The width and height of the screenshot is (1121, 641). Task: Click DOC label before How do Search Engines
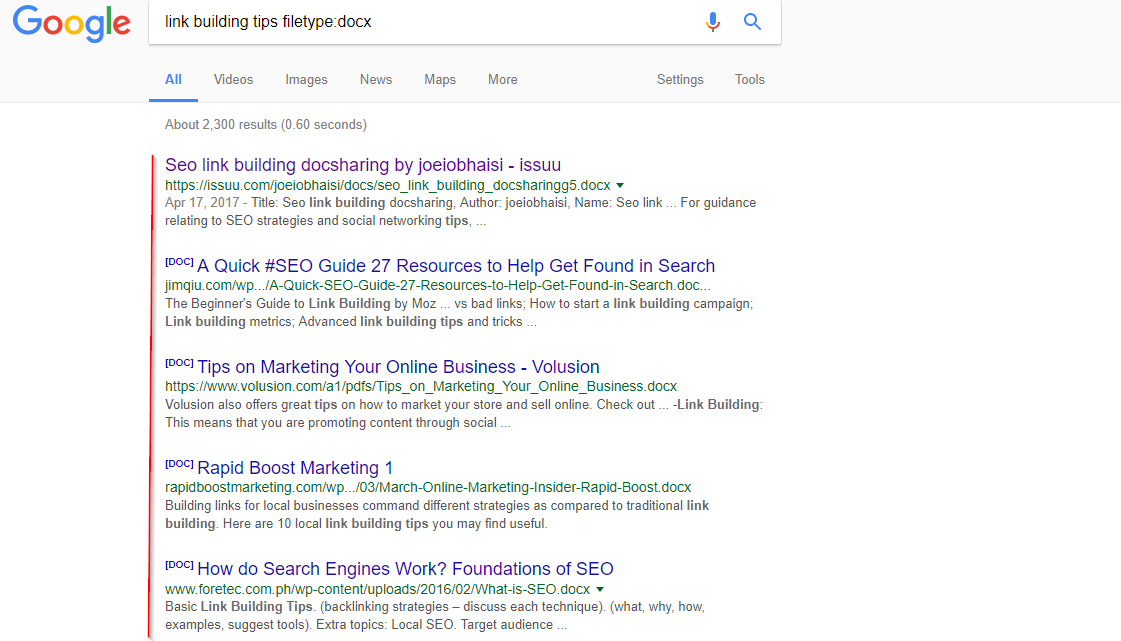(179, 565)
